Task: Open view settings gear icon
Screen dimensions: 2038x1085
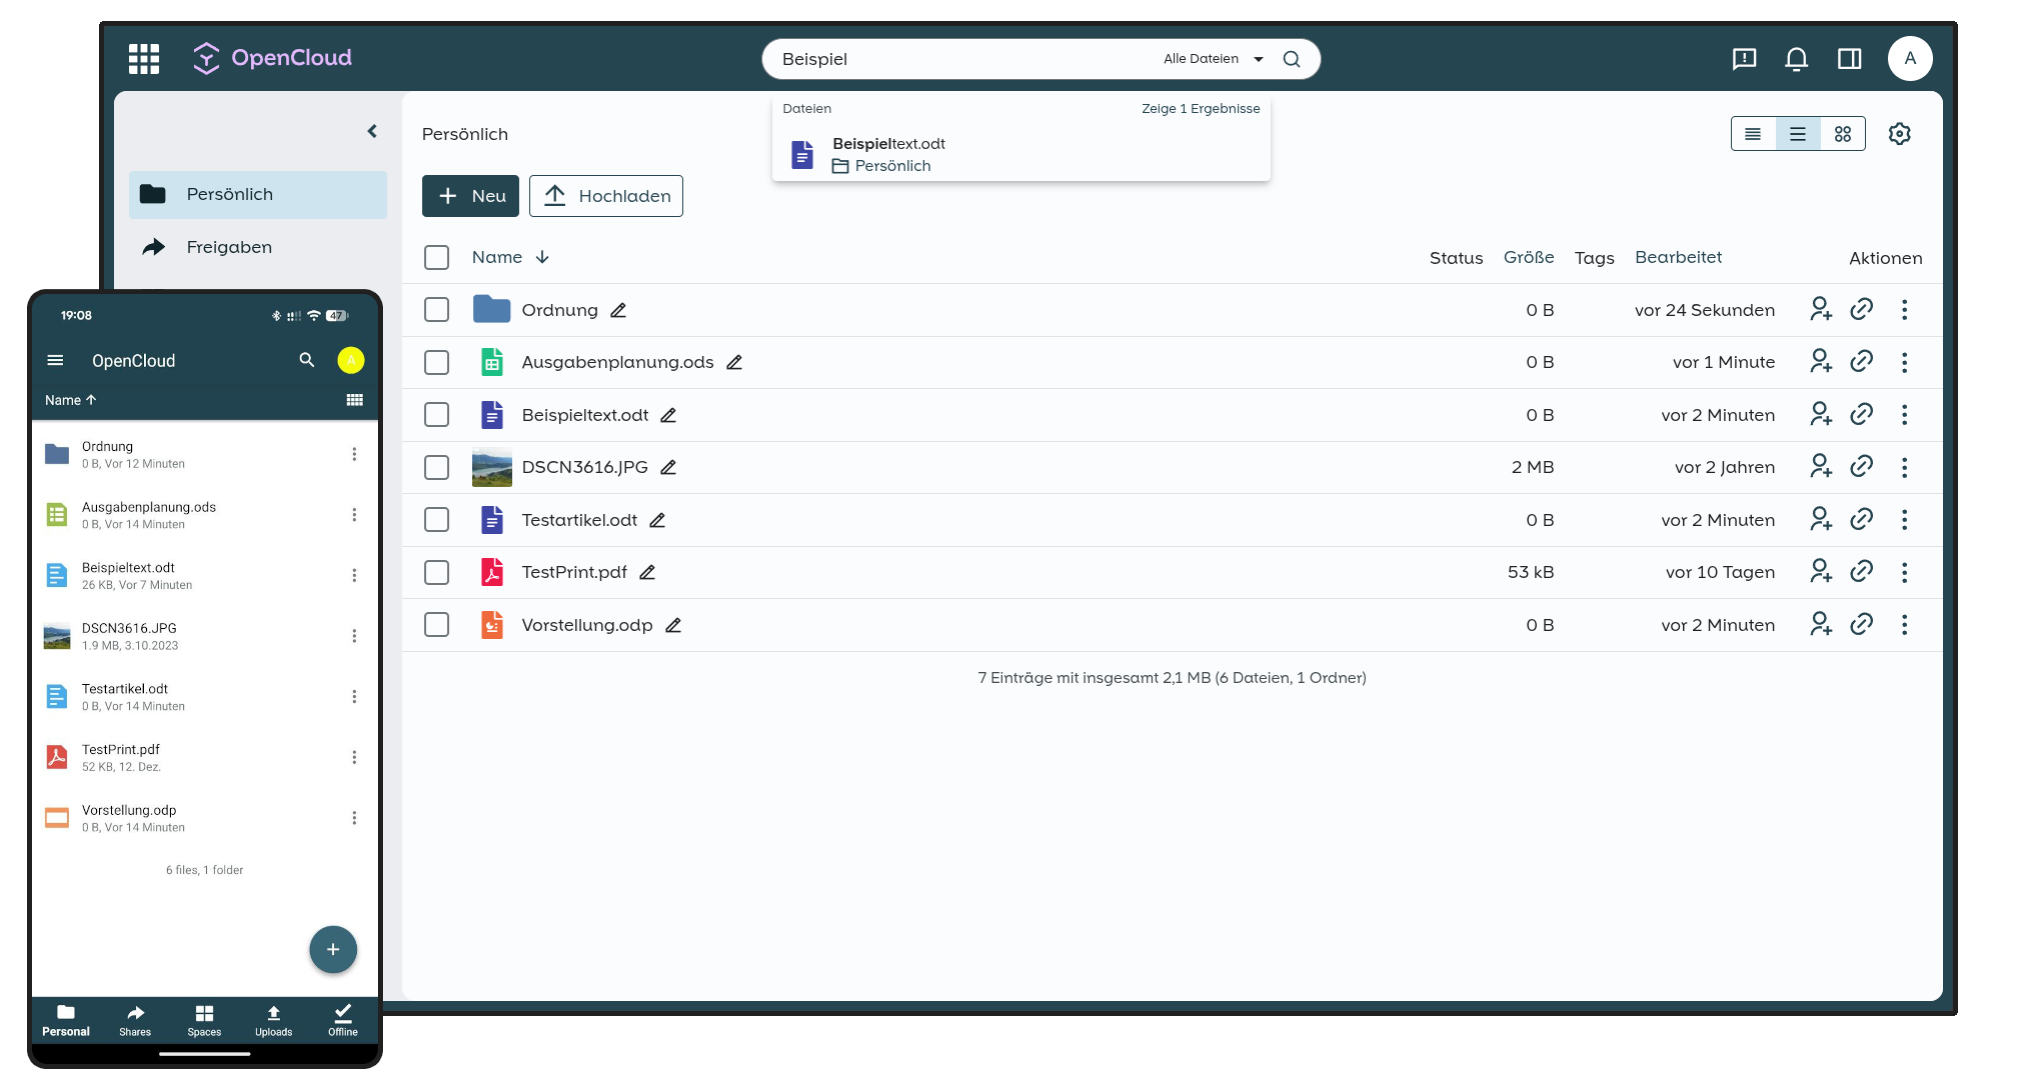Action: [1899, 134]
